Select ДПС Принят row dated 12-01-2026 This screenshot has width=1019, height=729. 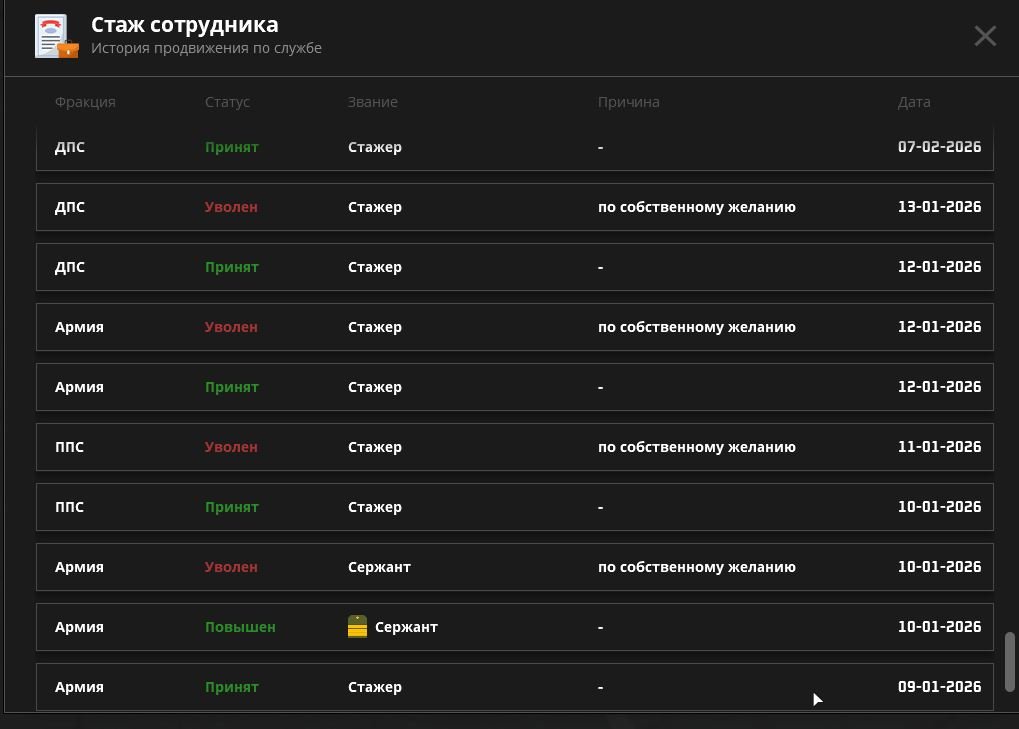click(514, 267)
